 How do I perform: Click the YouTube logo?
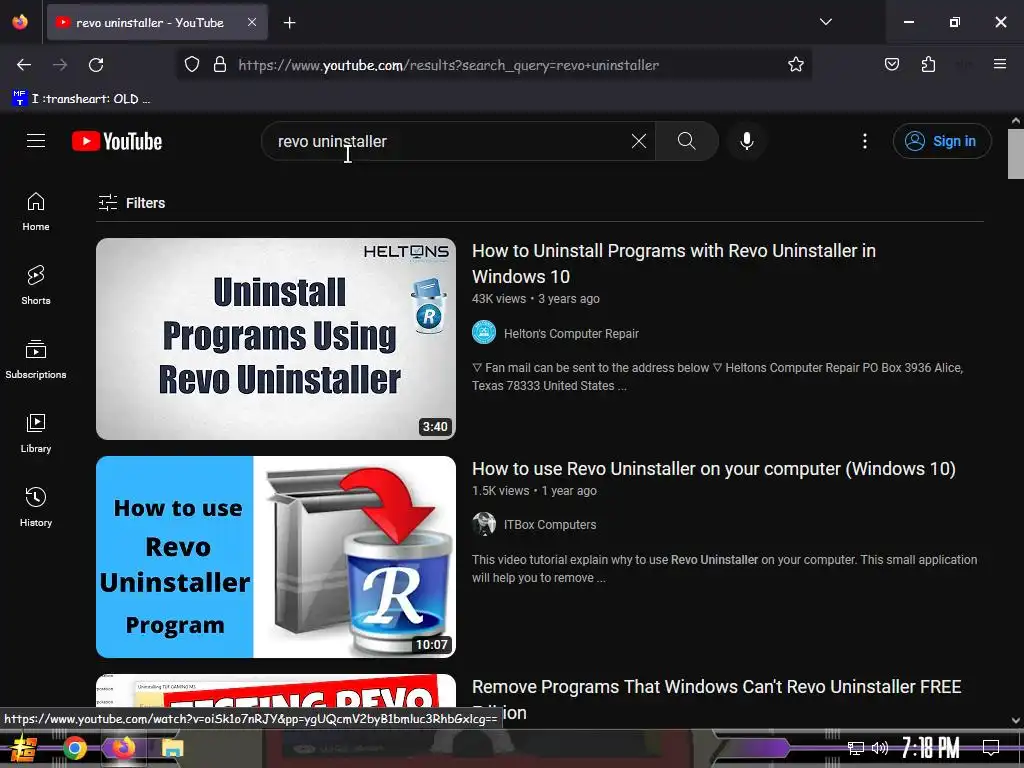[x=117, y=141]
